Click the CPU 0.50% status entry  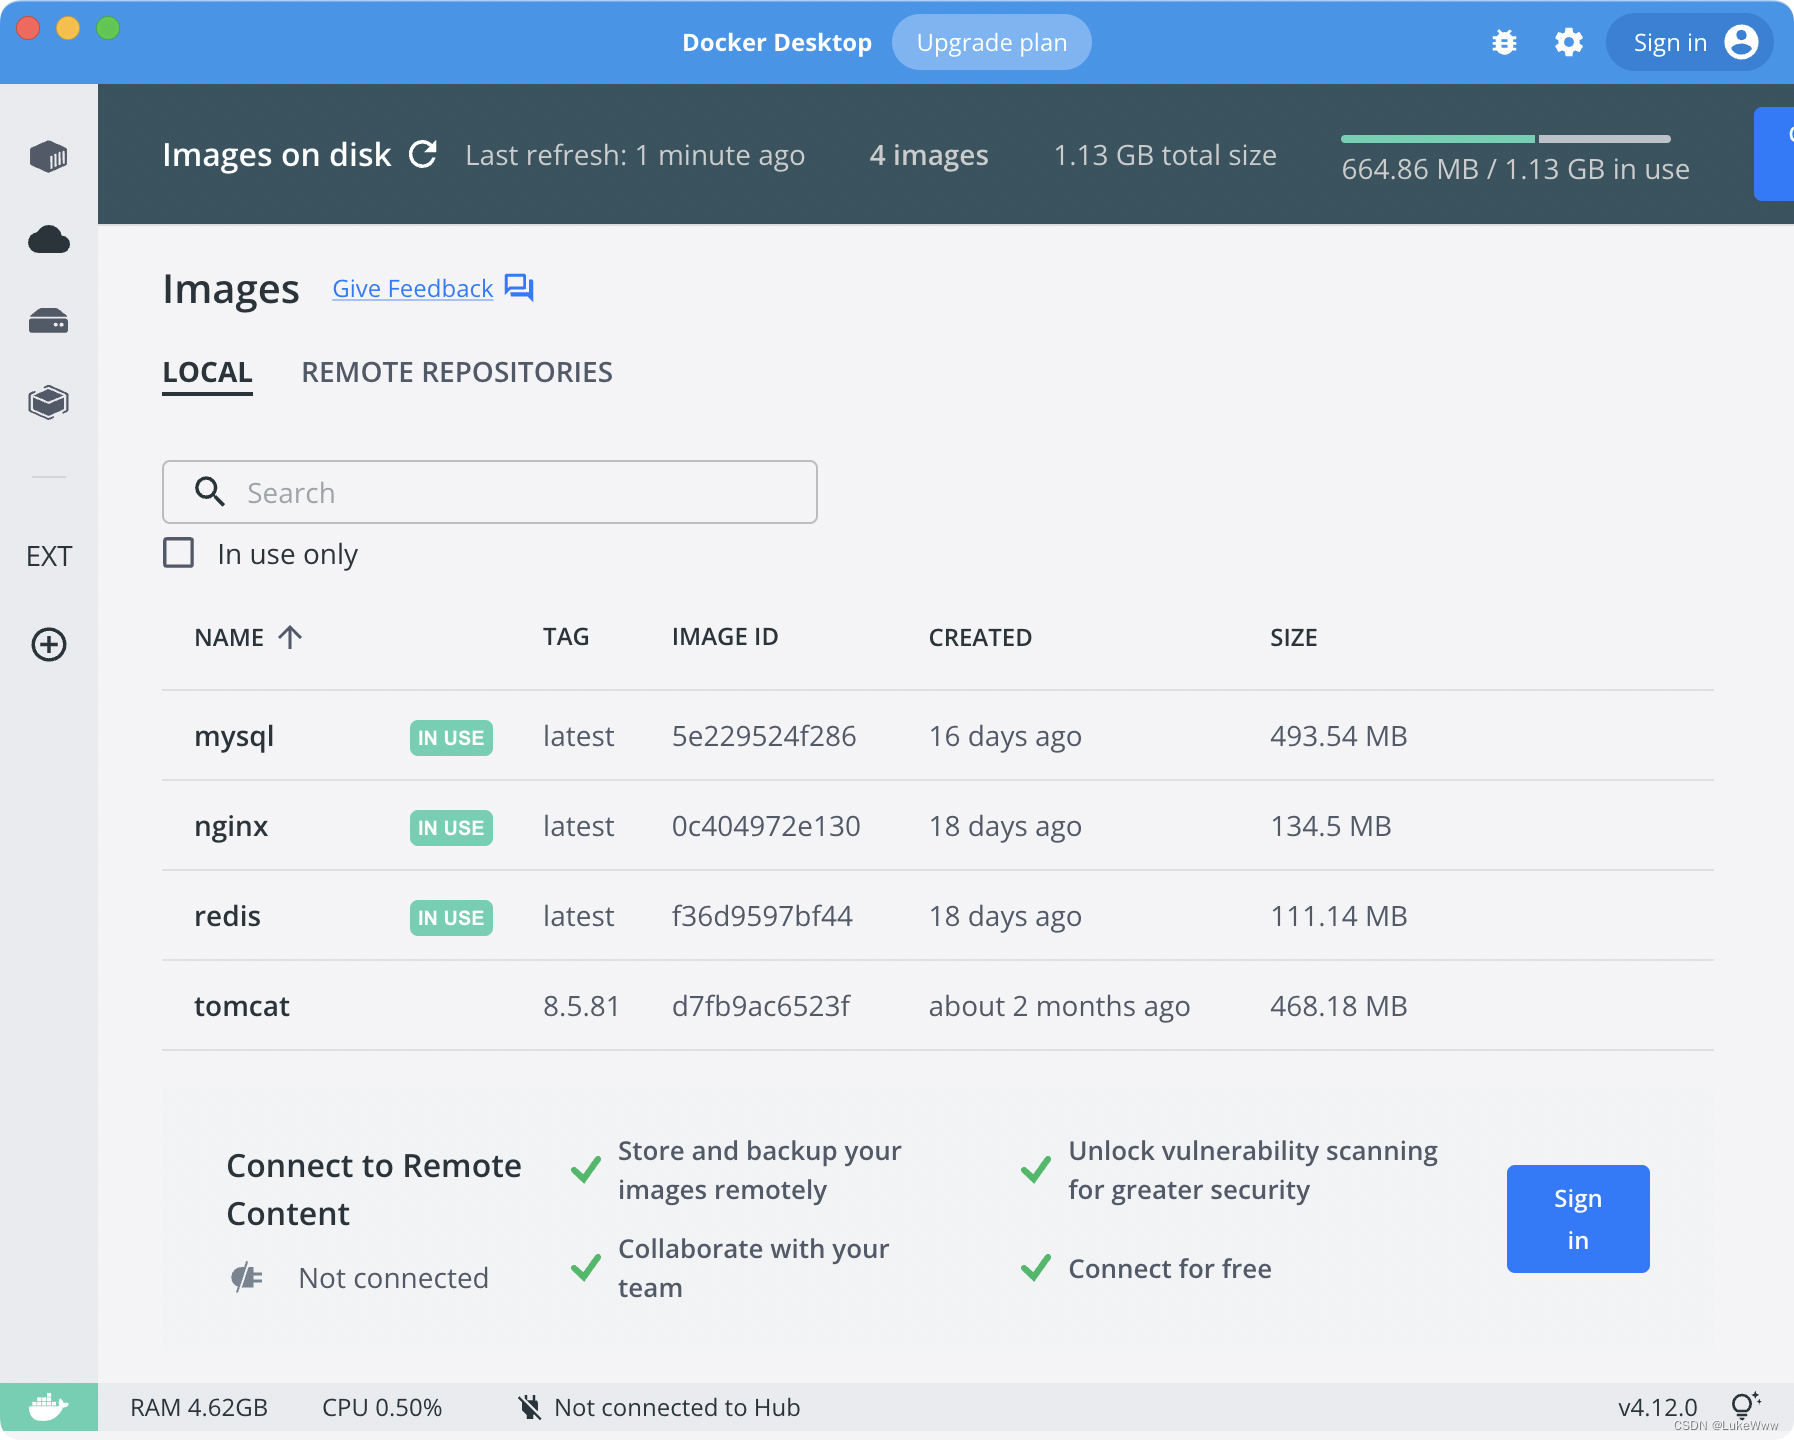[382, 1408]
